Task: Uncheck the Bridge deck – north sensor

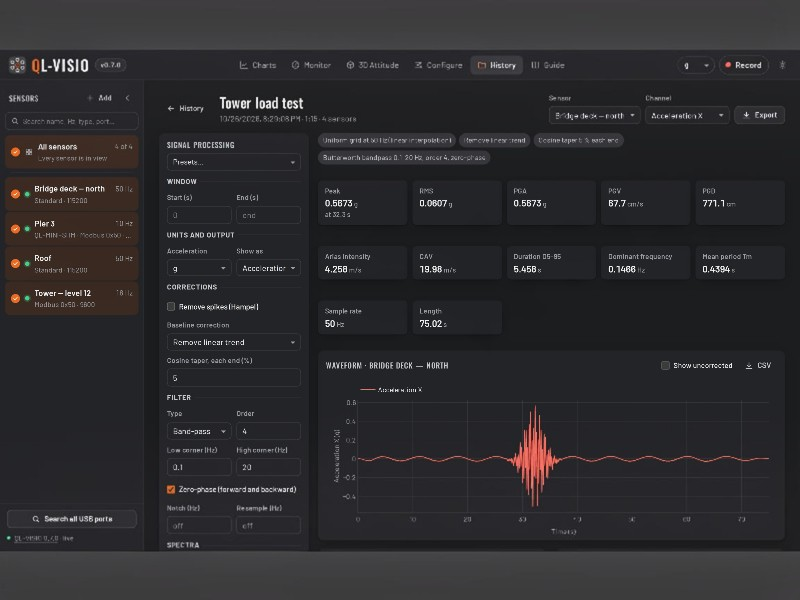Action: tap(15, 194)
